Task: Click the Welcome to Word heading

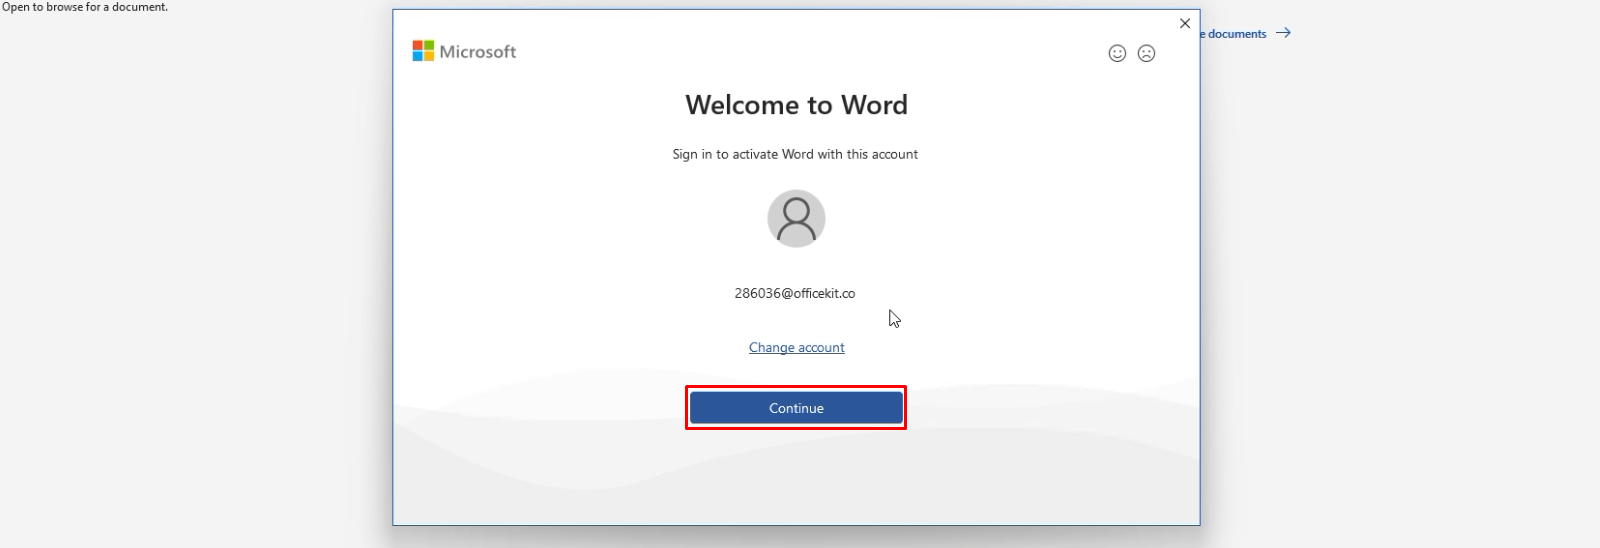Action: pos(796,105)
